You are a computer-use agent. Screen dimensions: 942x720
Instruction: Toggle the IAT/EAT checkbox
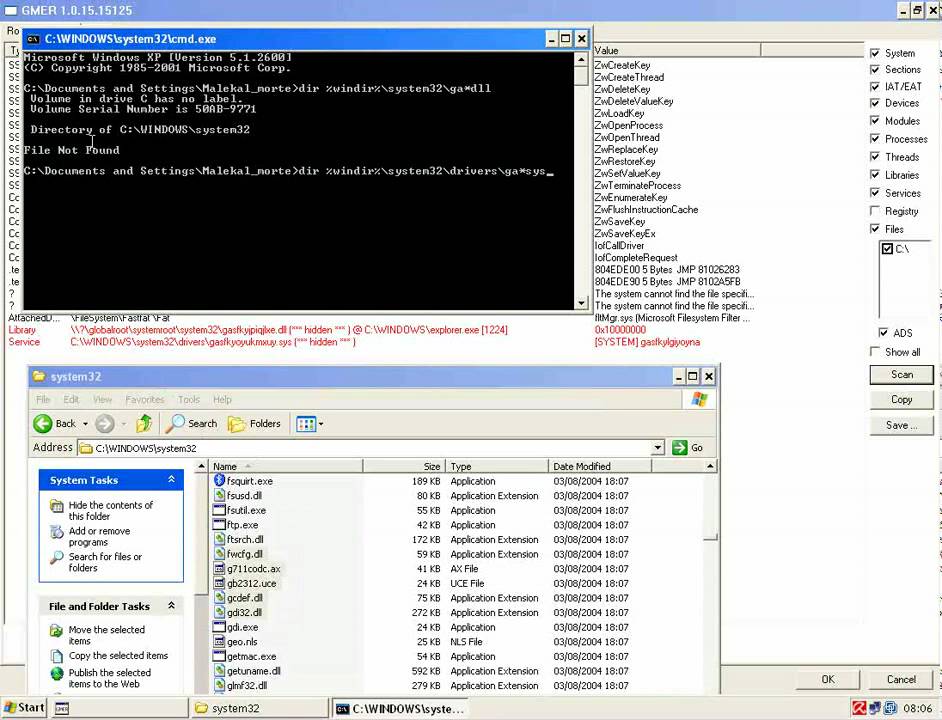point(875,87)
